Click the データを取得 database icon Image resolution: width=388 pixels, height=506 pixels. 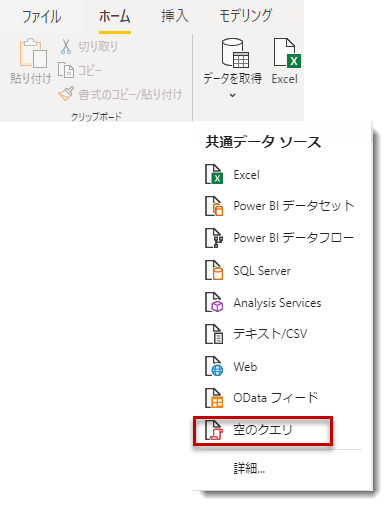(235, 53)
